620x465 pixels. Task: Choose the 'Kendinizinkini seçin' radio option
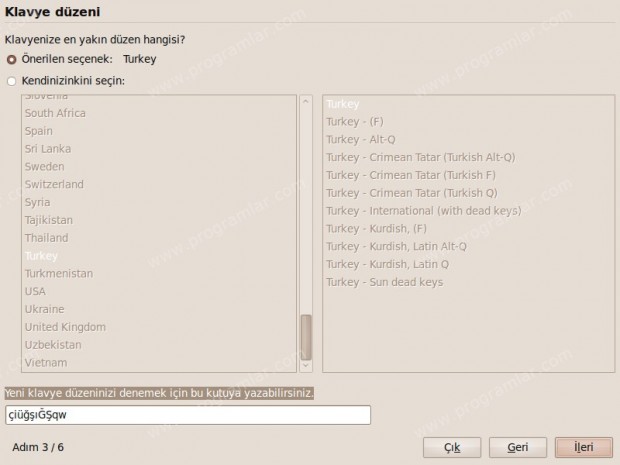[x=12, y=80]
